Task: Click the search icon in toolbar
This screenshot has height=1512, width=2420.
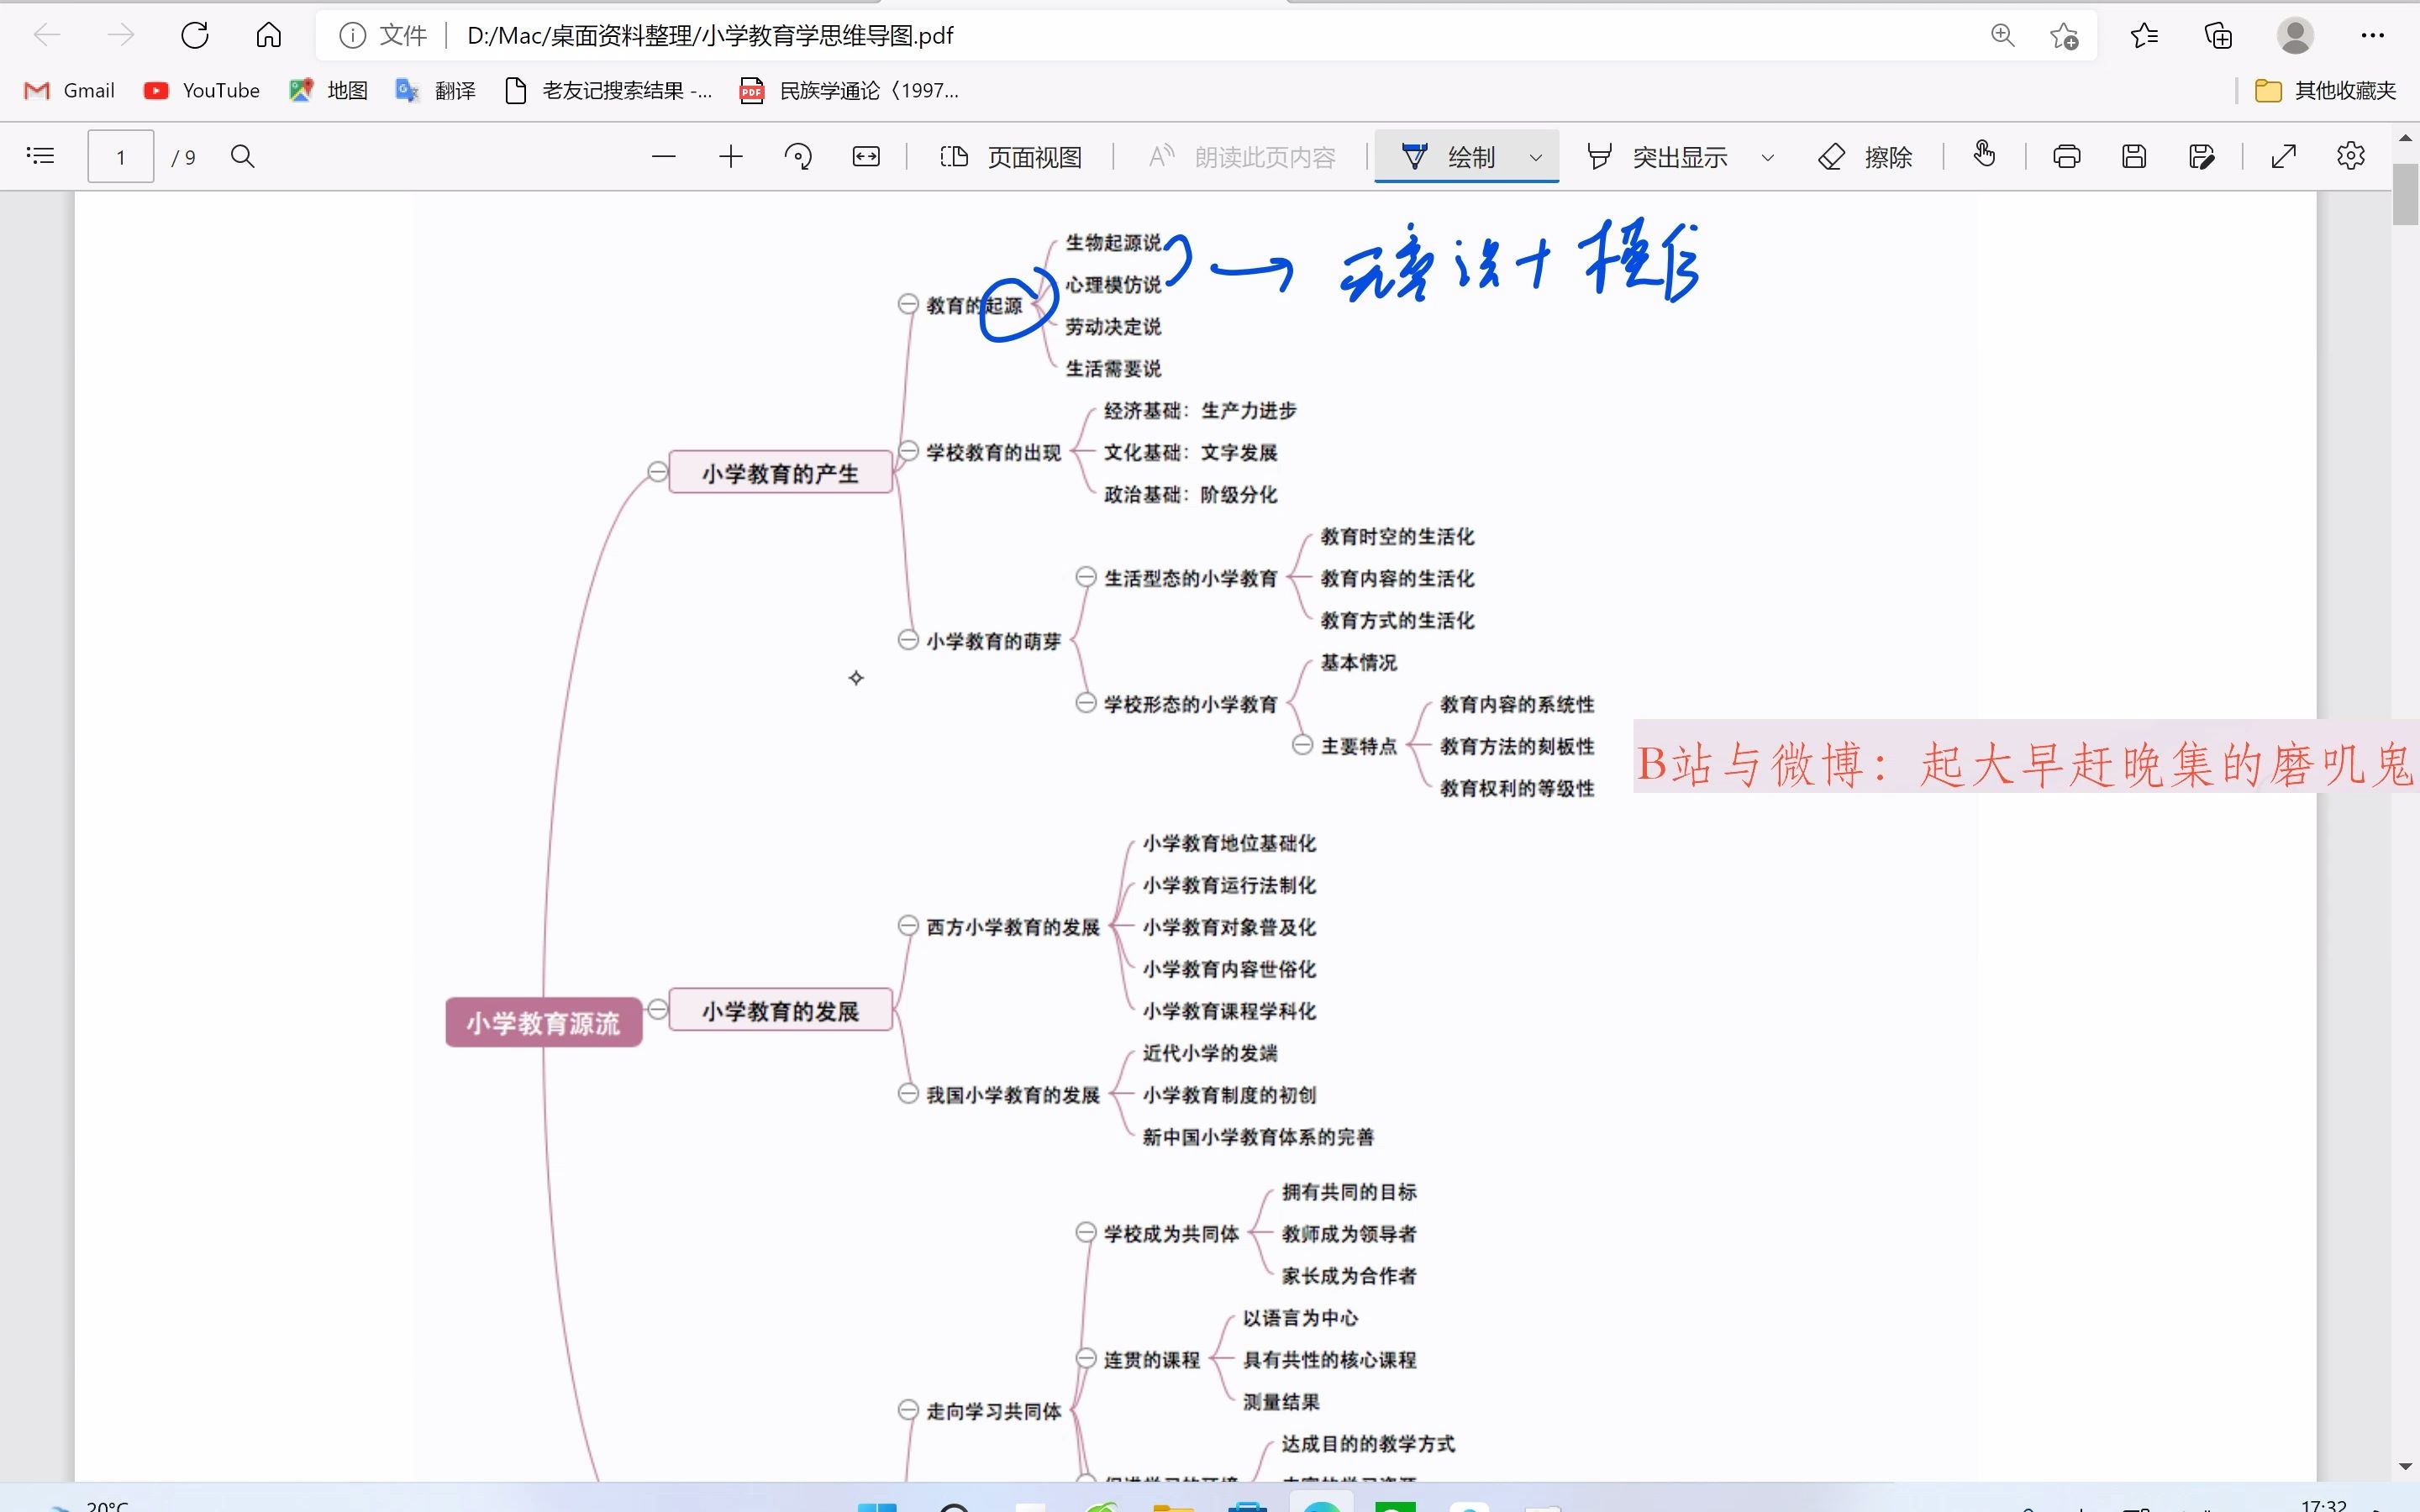Action: click(242, 155)
